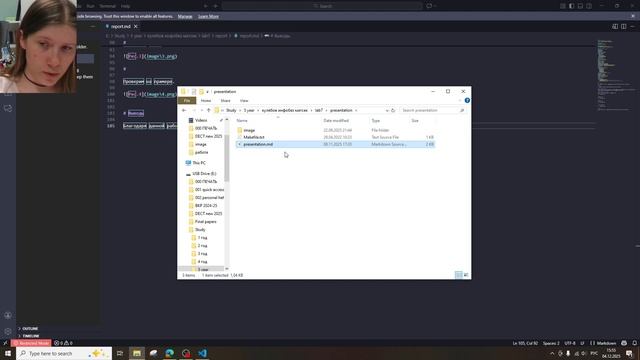Open VS Code manage gear icon

click(x=8, y=331)
